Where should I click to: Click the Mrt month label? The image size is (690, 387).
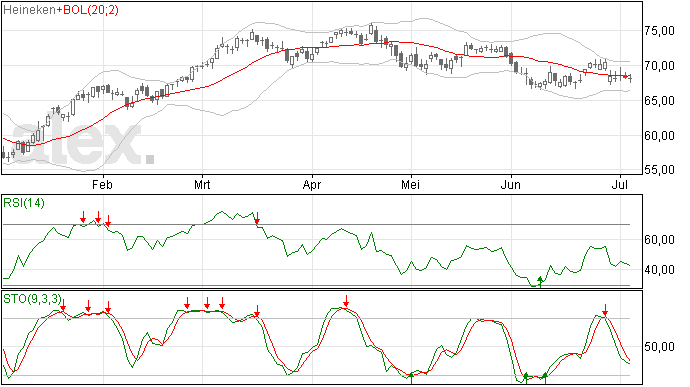point(202,184)
